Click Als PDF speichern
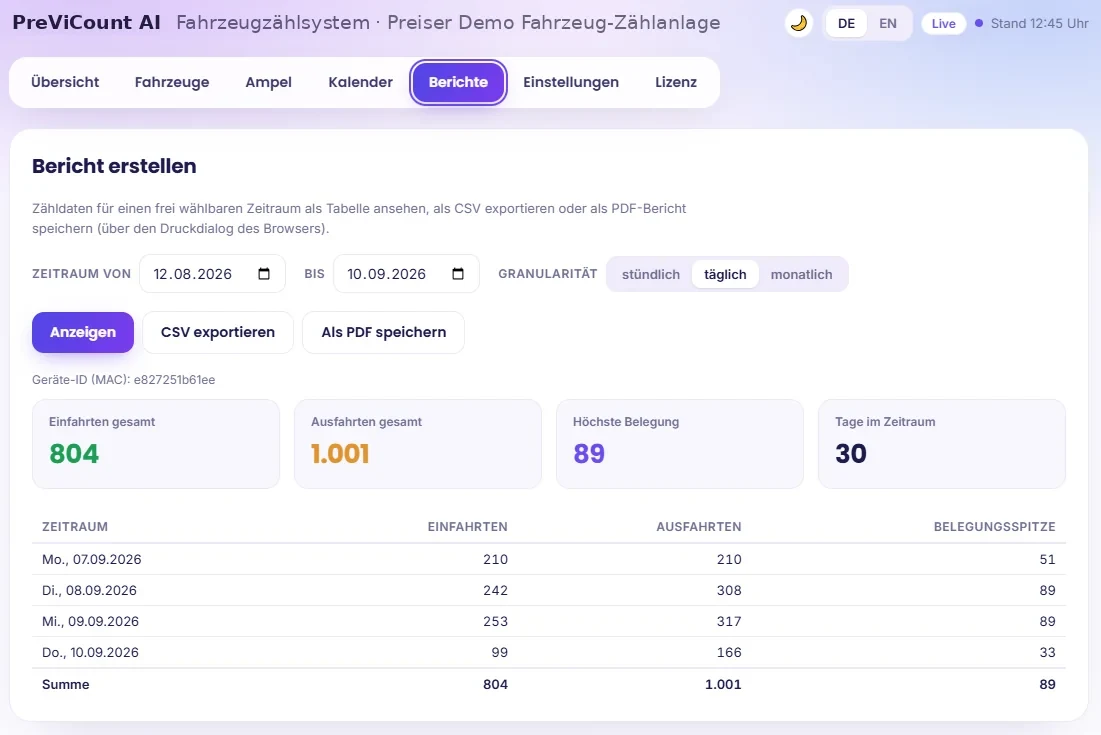Screen dimensions: 1101x735 pyautogui.click(x=383, y=332)
